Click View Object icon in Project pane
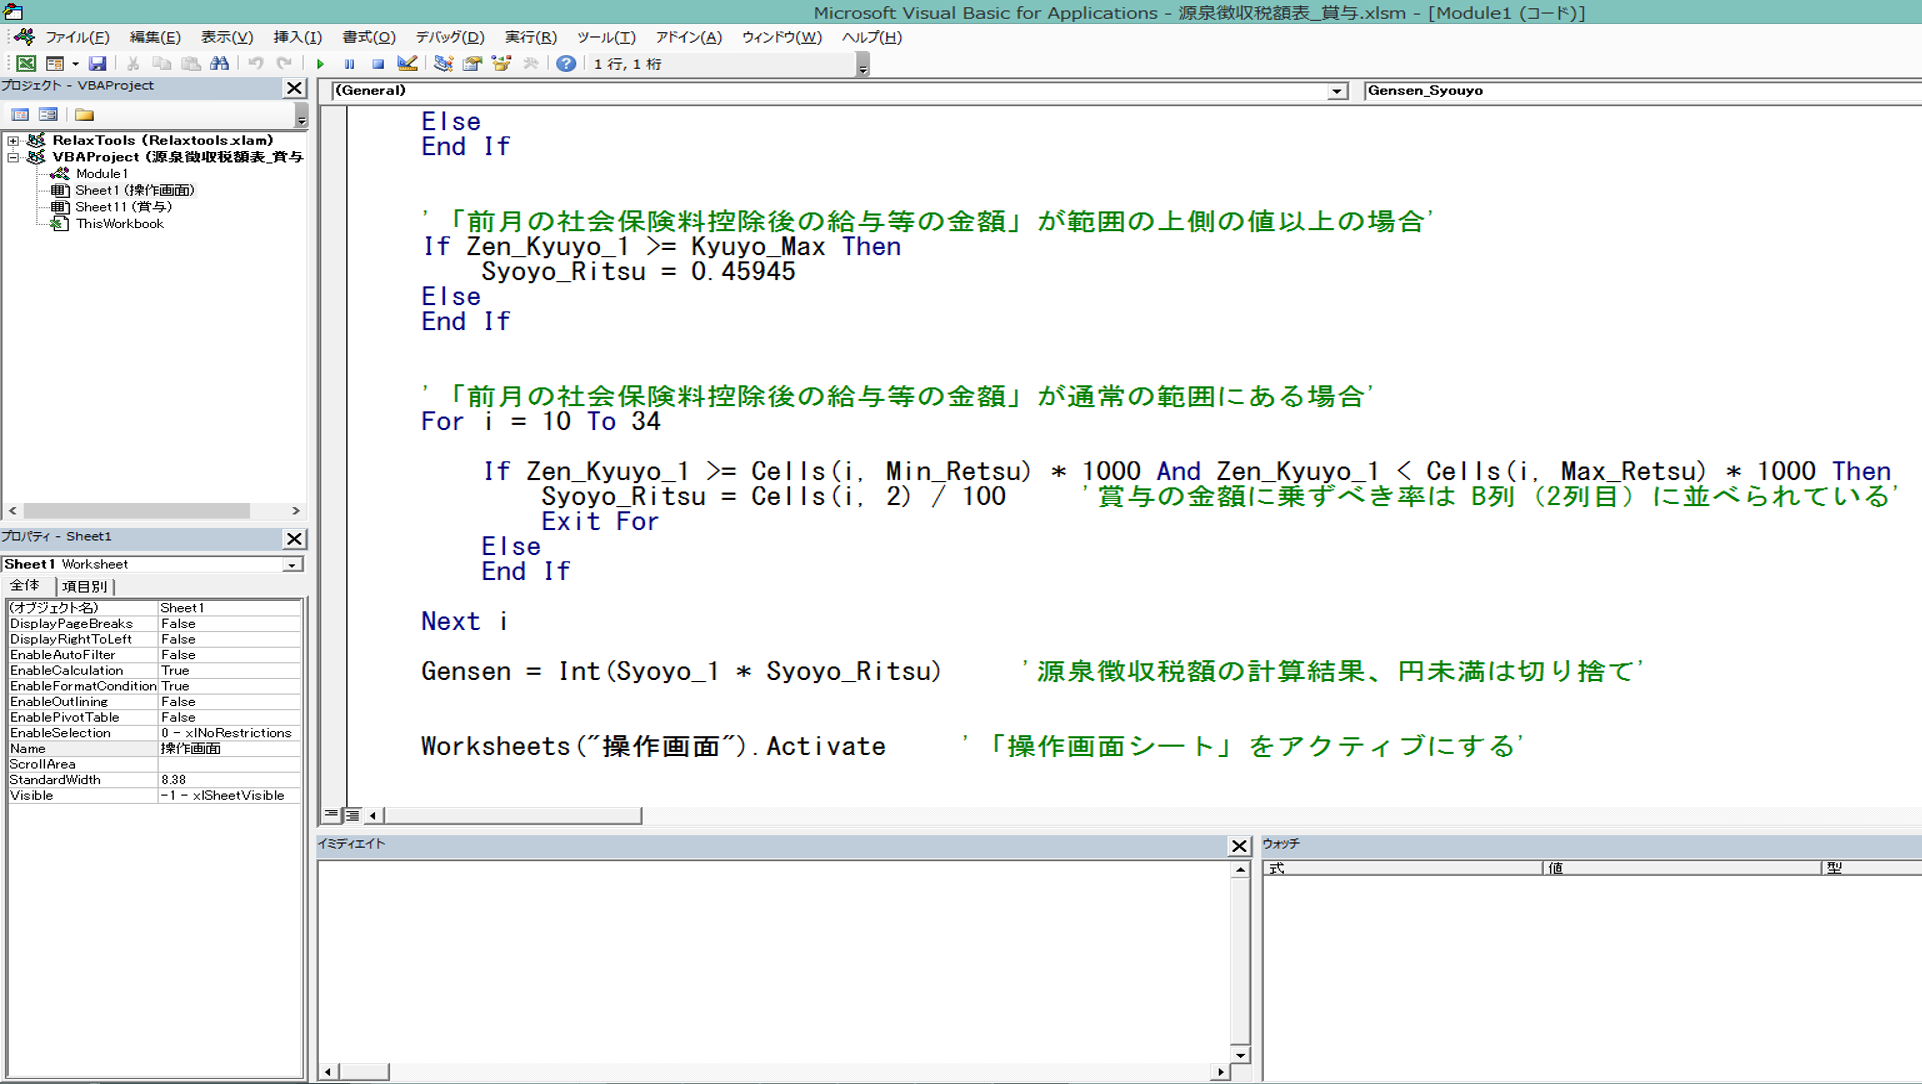1922x1084 pixels. tap(48, 114)
